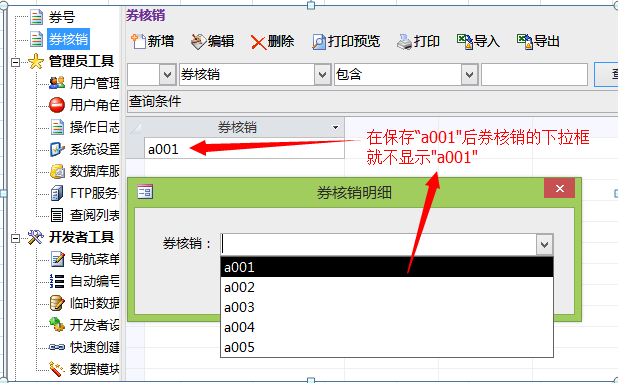Open 打印预览 (Print Preview)
This screenshot has width=618, height=383.
click(319, 42)
